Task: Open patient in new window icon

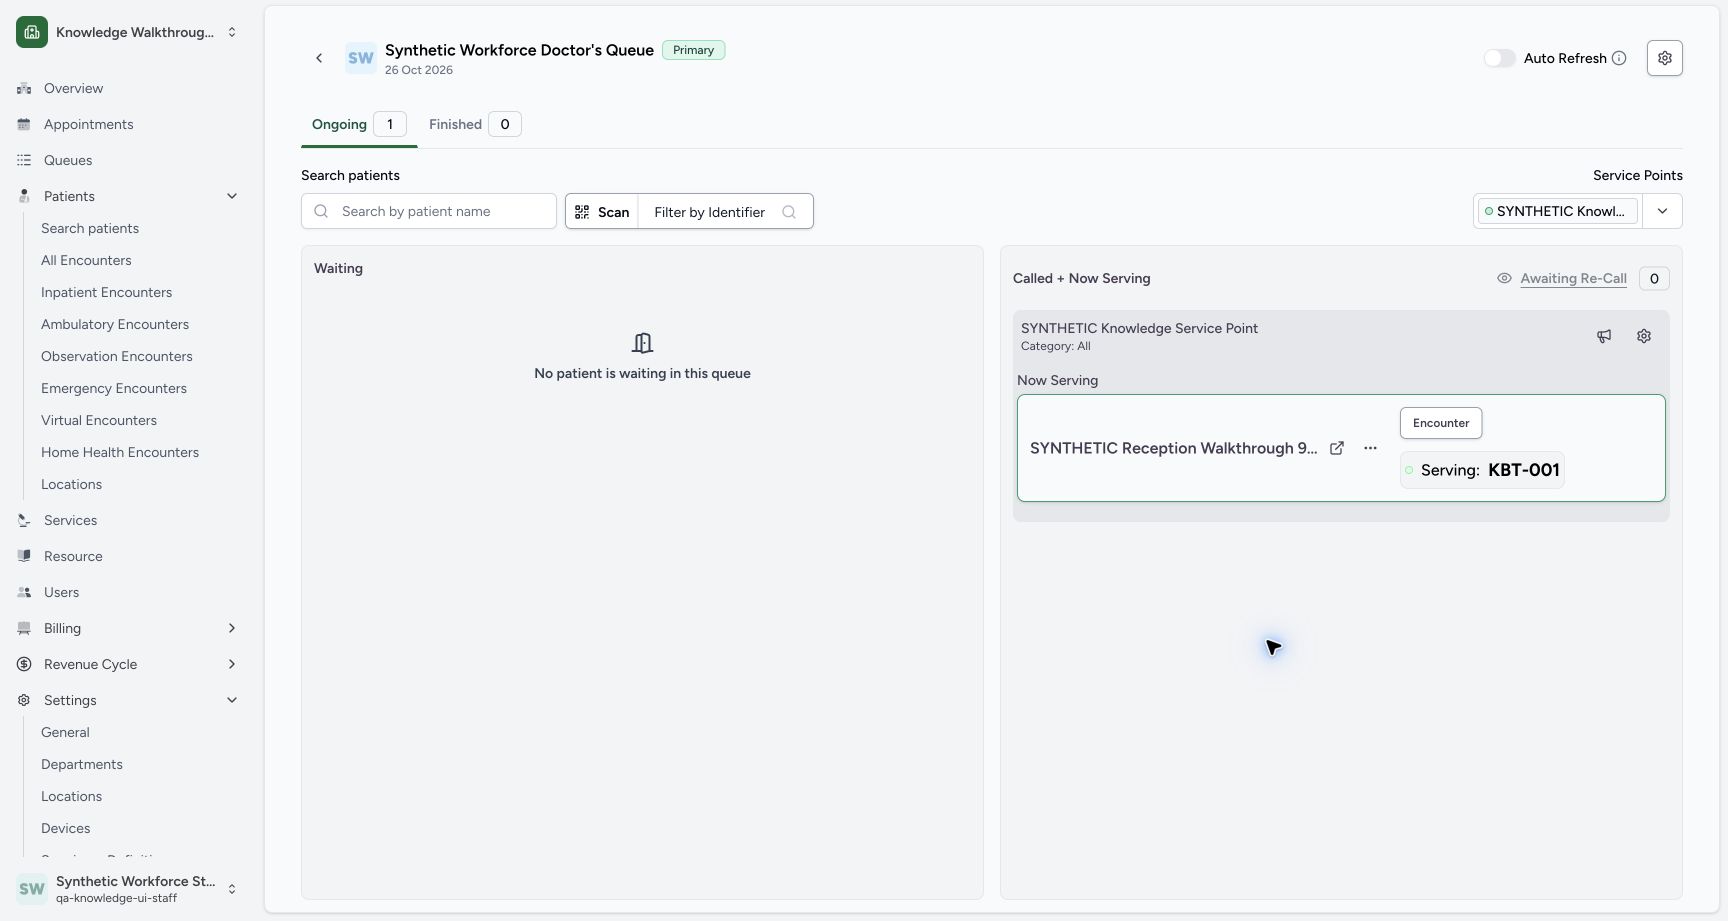Action: 1337,448
